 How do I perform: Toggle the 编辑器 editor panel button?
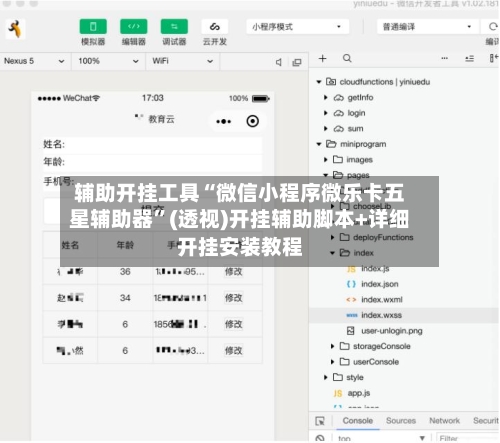pyautogui.click(x=134, y=27)
